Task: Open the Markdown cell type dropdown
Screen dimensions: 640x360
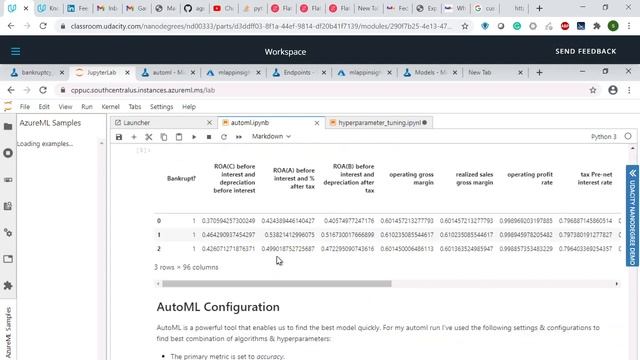Action: pos(271,136)
